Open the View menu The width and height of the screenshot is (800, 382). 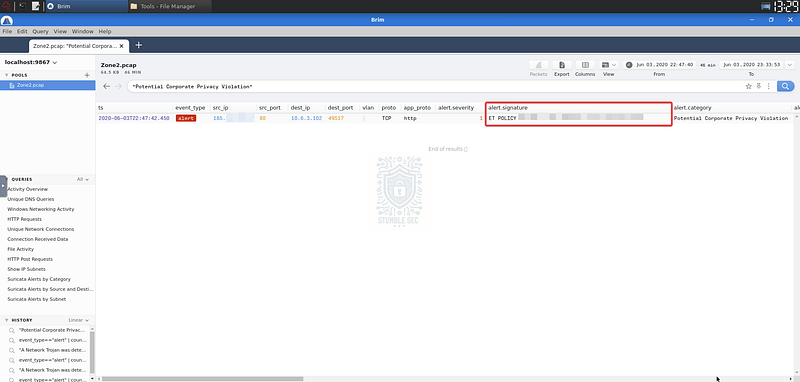pyautogui.click(x=60, y=31)
